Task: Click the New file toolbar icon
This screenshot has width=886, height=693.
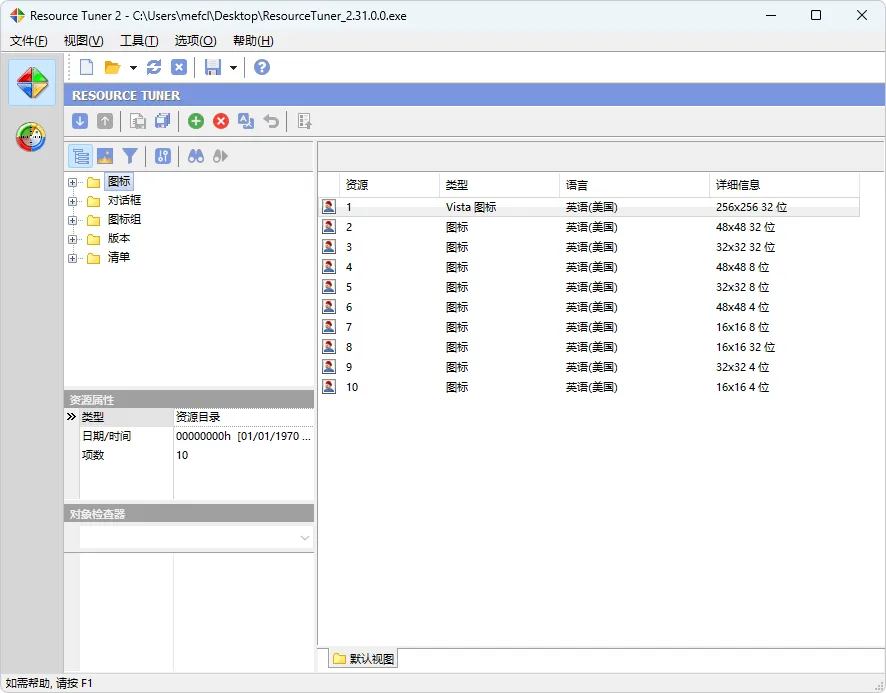Action: click(86, 67)
